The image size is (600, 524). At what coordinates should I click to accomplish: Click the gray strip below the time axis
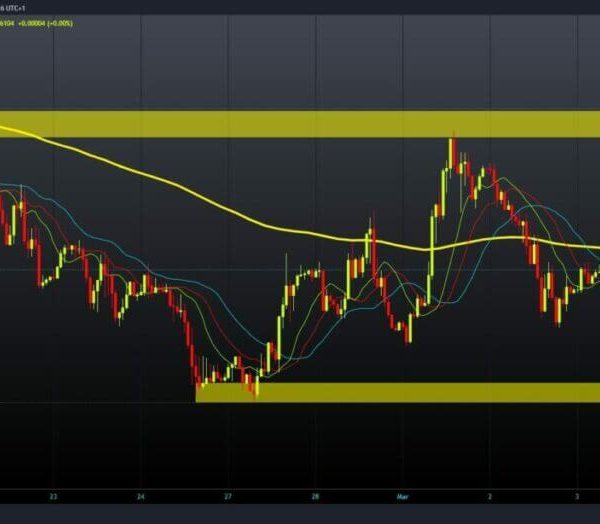(300, 515)
